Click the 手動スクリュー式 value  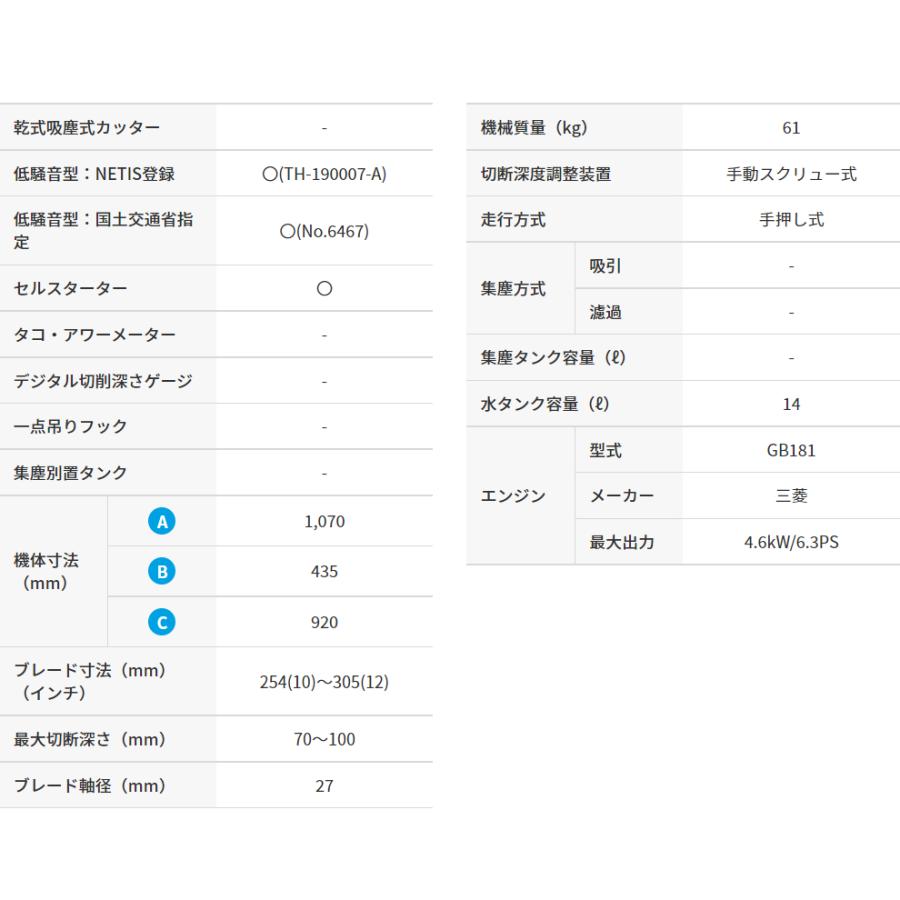(x=791, y=174)
